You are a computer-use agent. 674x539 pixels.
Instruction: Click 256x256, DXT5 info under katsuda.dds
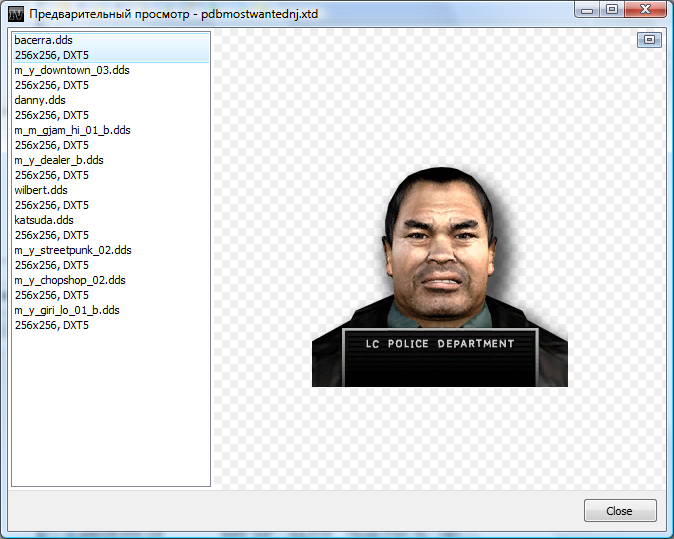click(52, 235)
